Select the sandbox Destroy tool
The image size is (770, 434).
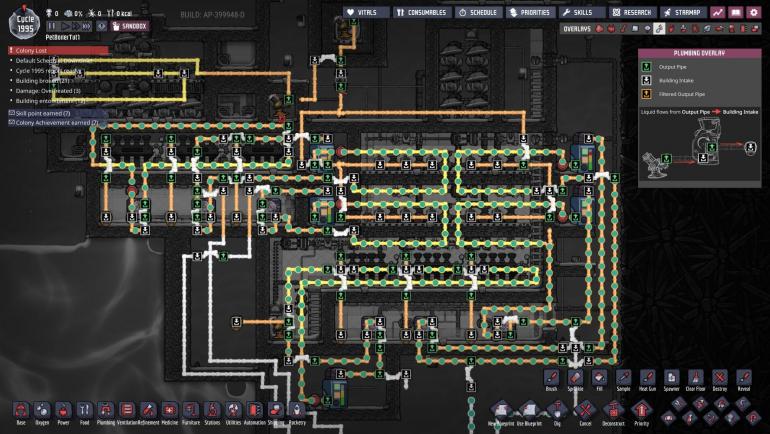click(x=719, y=380)
